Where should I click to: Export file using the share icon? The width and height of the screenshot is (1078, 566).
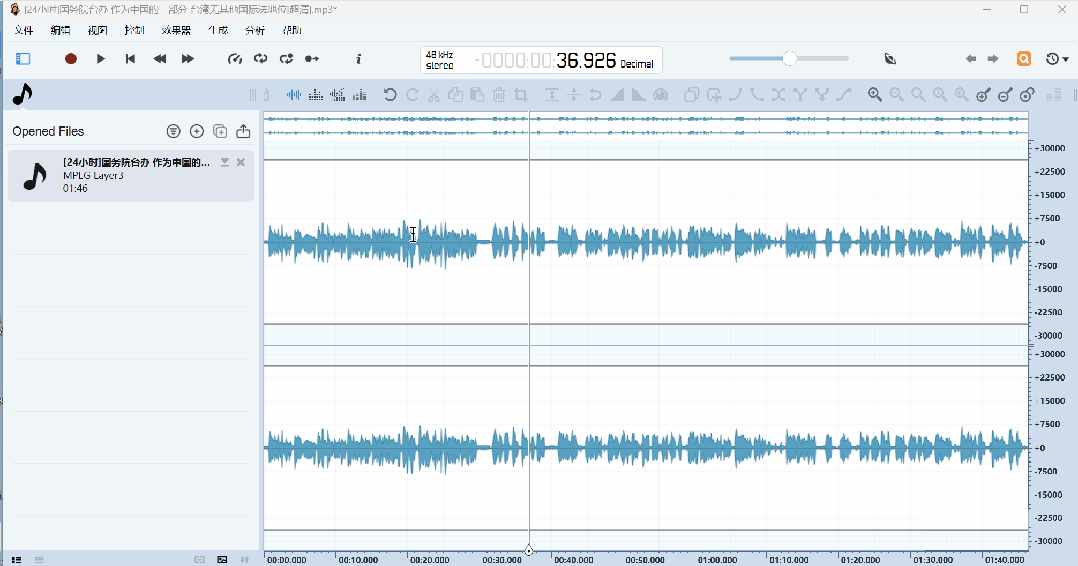click(243, 131)
